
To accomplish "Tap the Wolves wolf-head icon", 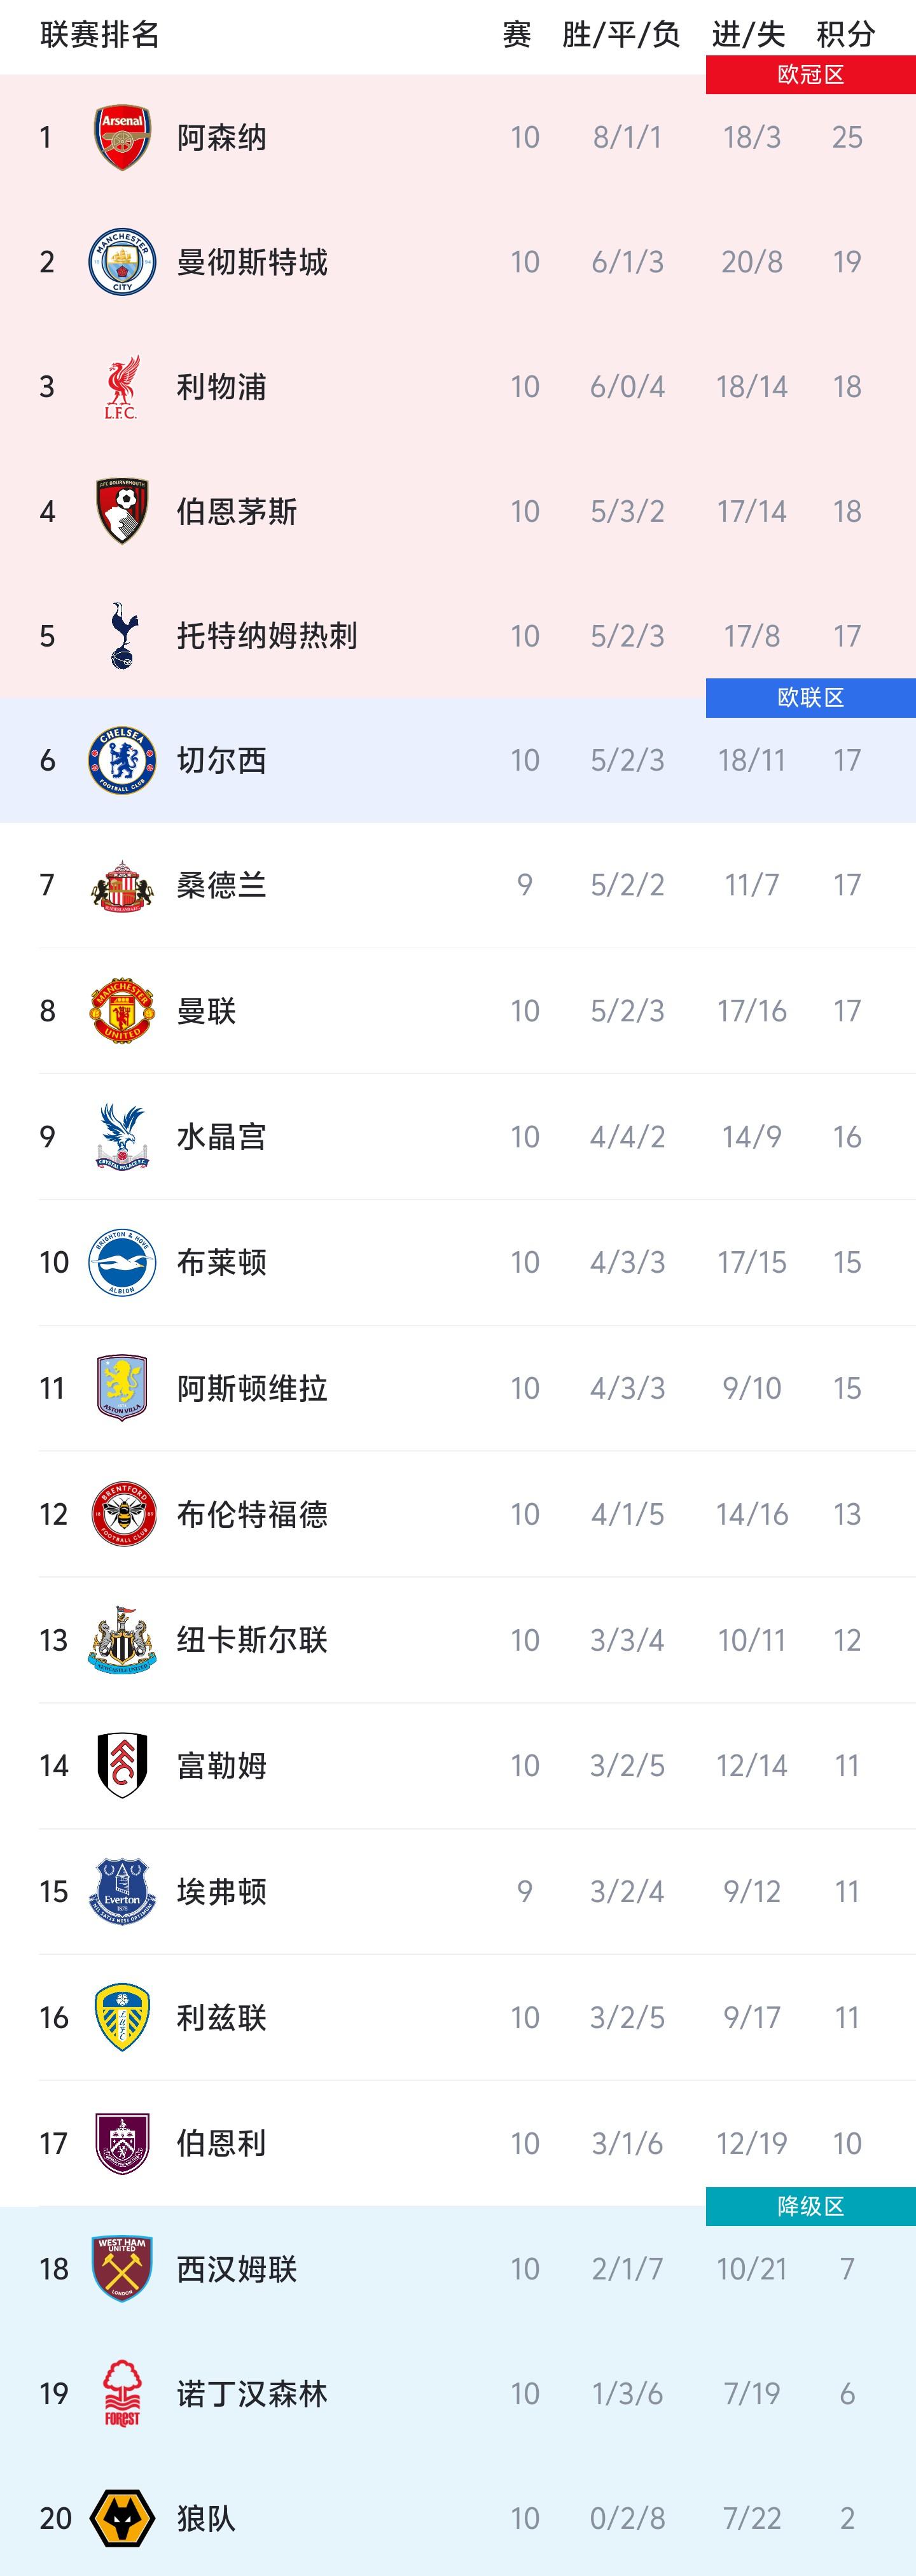I will [x=122, y=2518].
